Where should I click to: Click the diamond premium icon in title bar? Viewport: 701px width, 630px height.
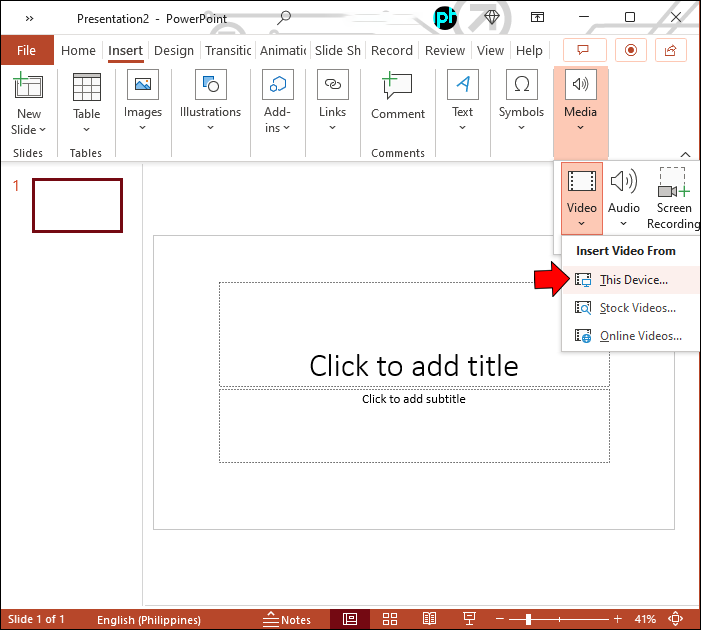pyautogui.click(x=492, y=18)
